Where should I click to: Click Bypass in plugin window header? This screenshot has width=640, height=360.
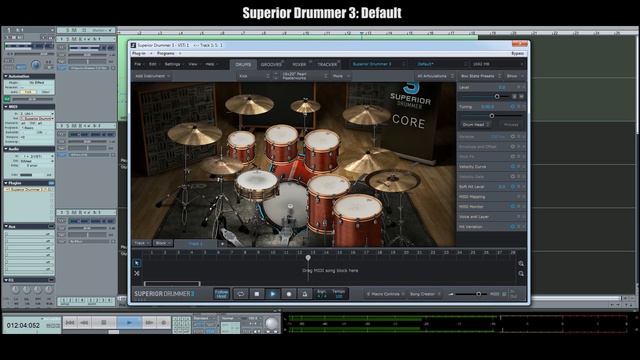[x=518, y=53]
